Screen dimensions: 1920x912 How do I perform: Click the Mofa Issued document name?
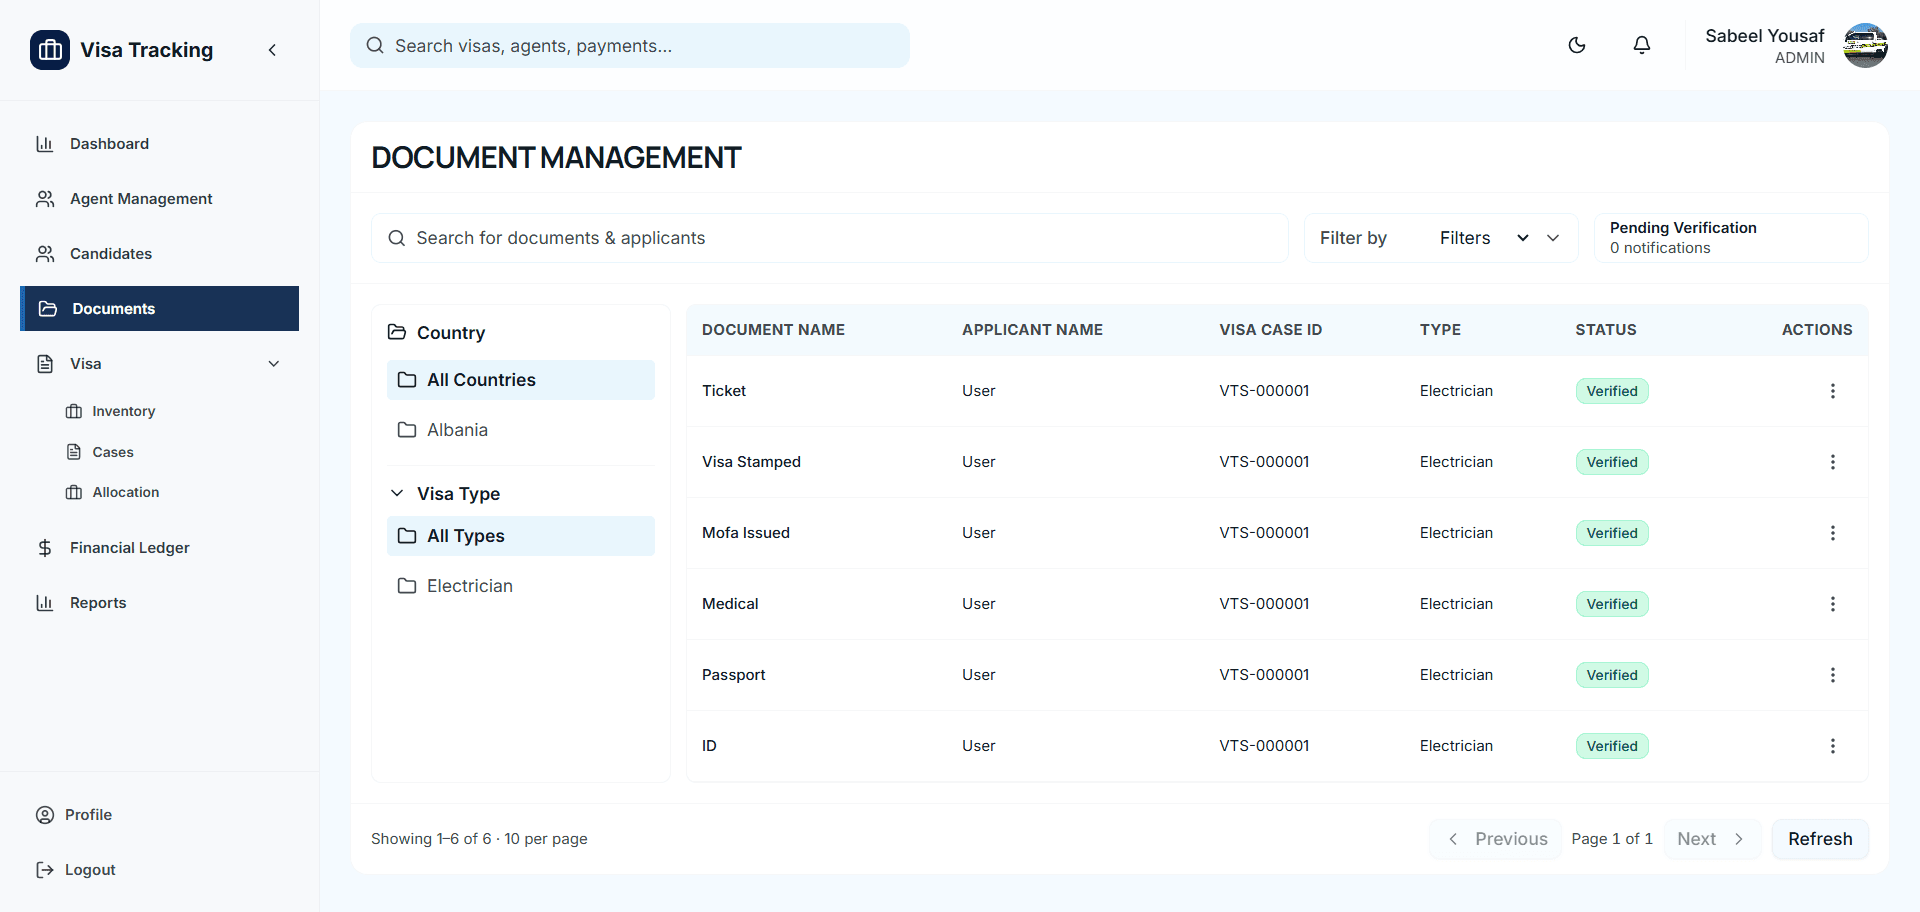[746, 533]
